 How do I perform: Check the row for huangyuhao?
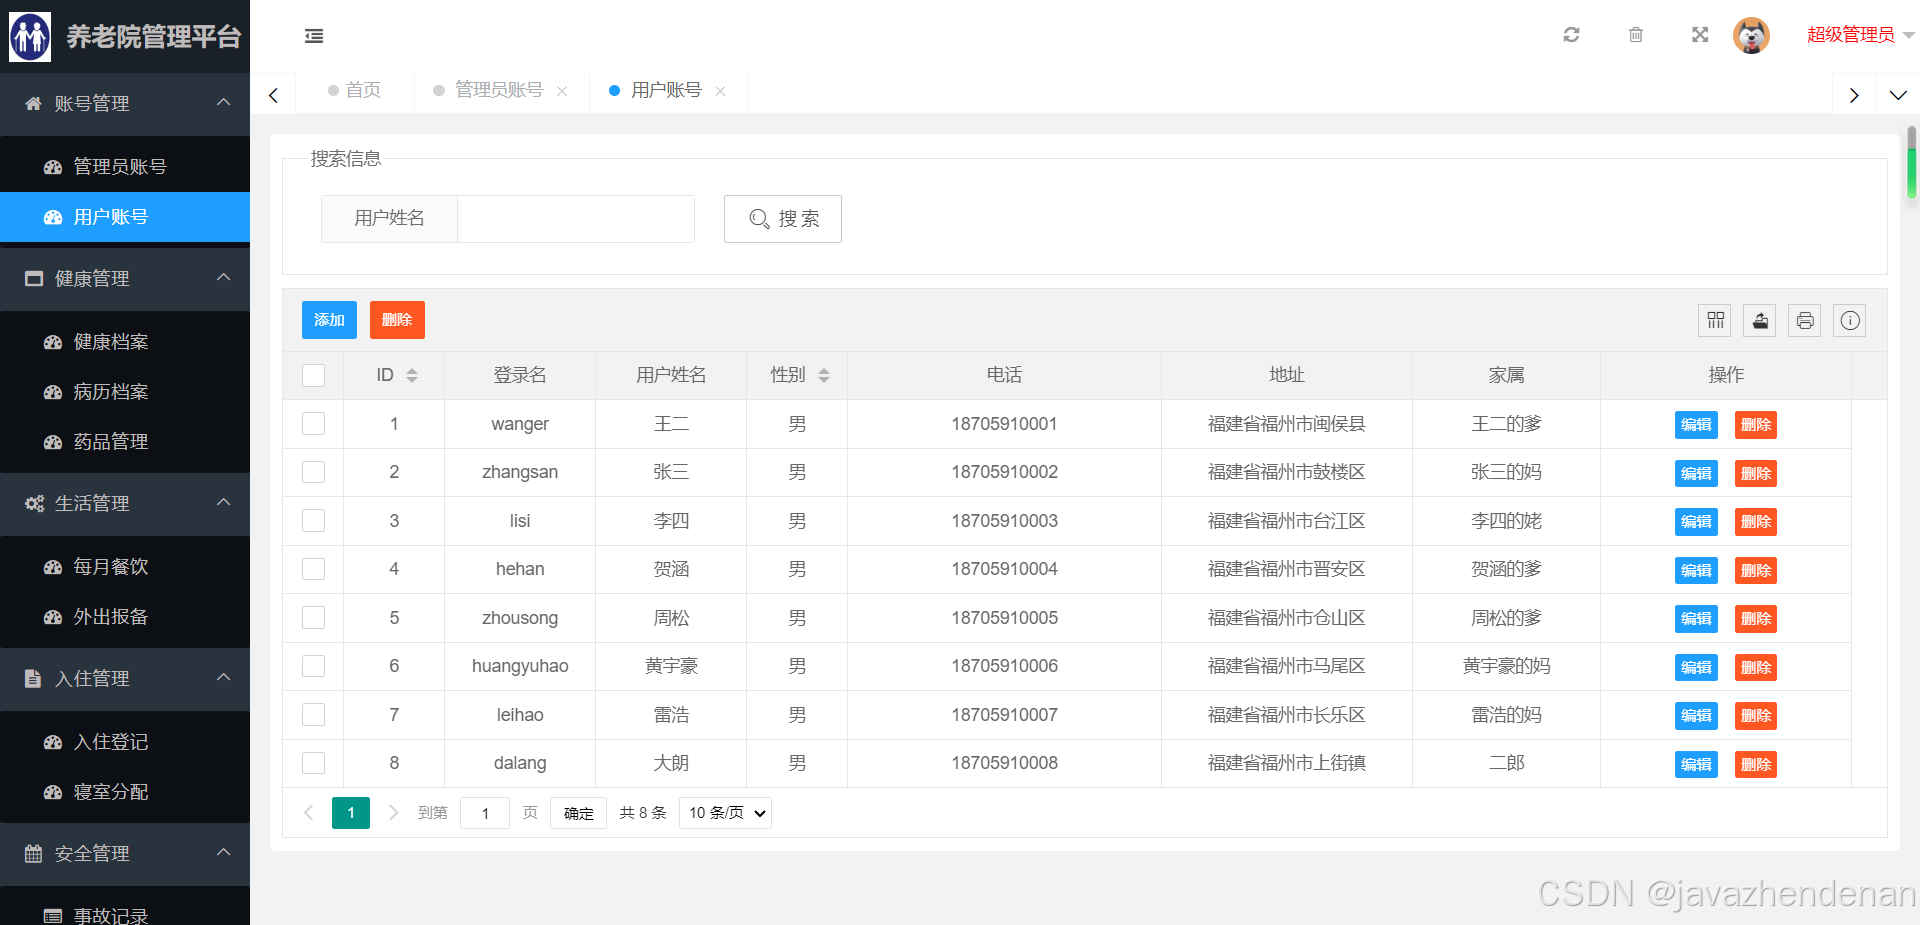[x=314, y=666]
